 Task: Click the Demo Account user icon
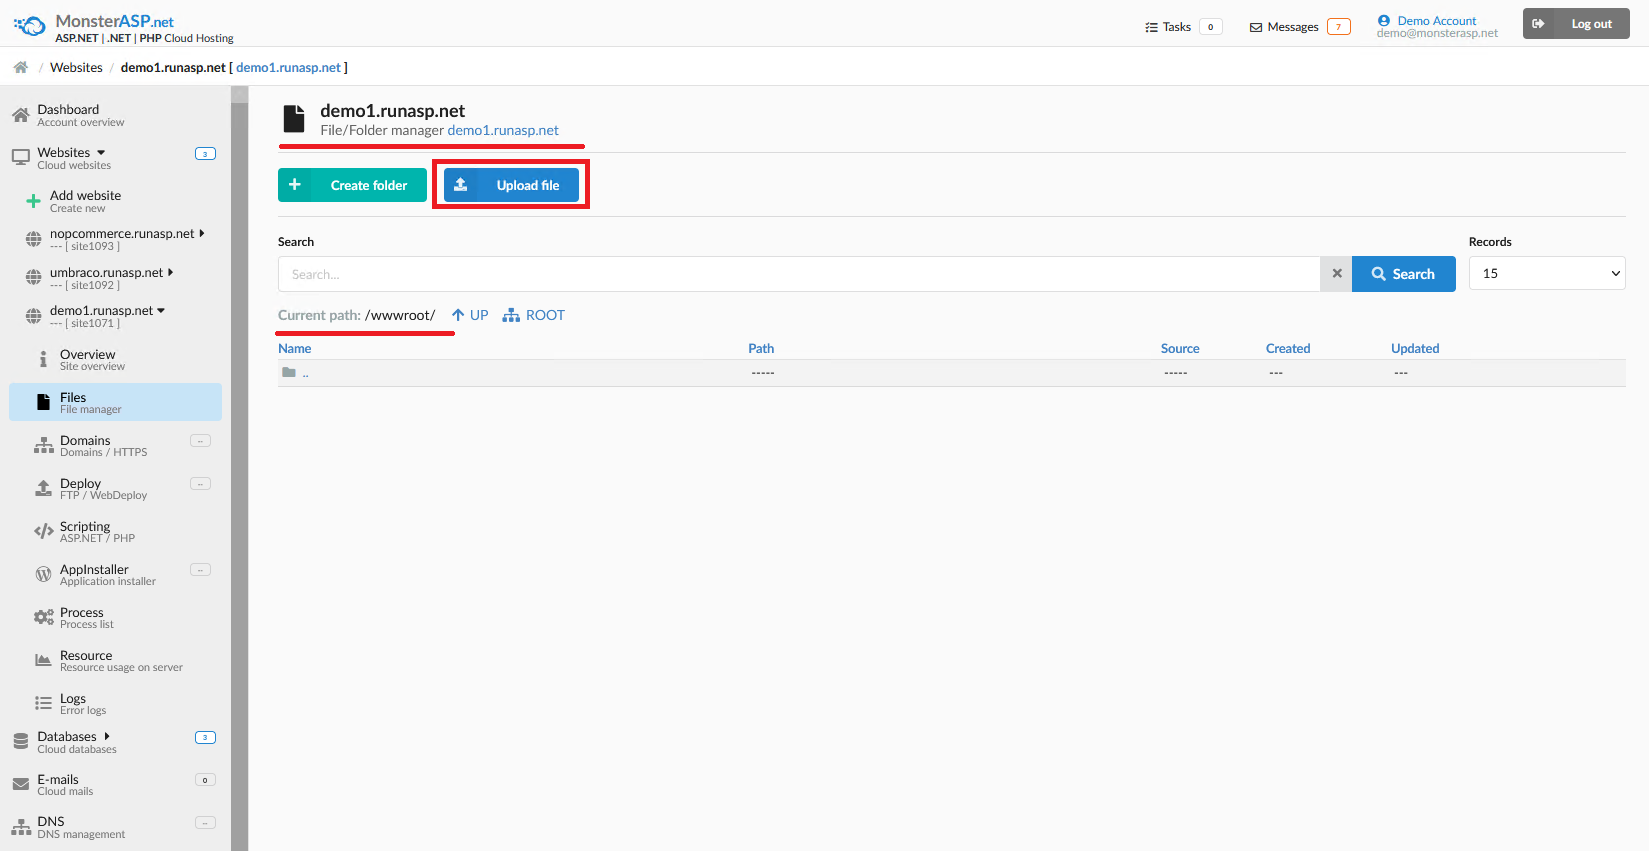[x=1384, y=20]
